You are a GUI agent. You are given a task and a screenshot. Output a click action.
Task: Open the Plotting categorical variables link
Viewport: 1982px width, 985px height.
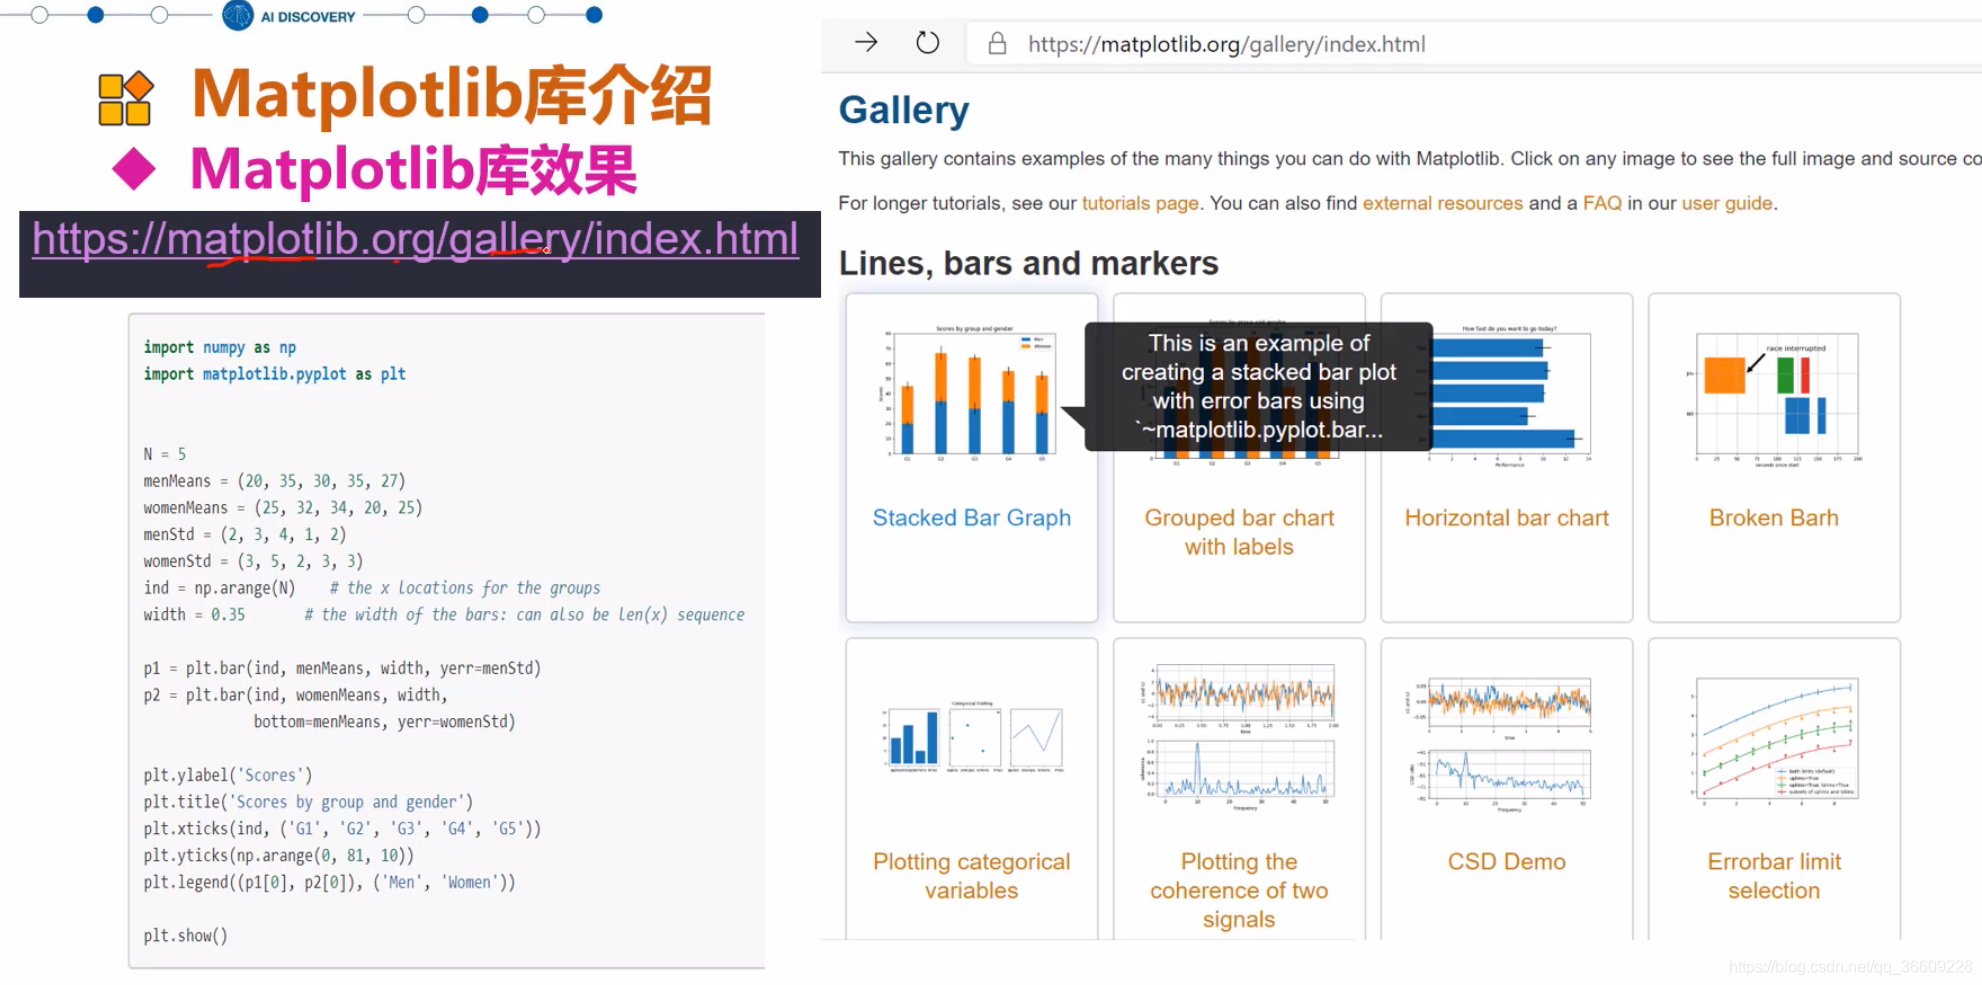click(x=971, y=876)
